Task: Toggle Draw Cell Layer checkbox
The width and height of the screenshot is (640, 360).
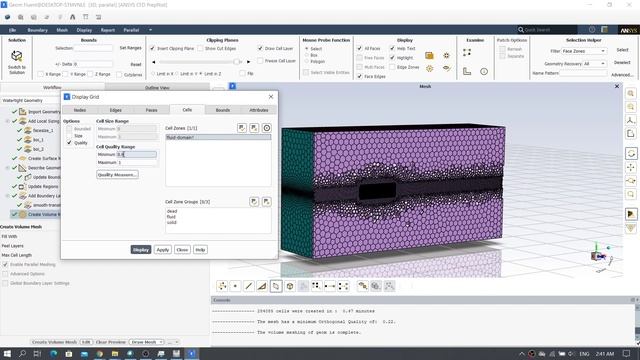Action: tap(260, 48)
